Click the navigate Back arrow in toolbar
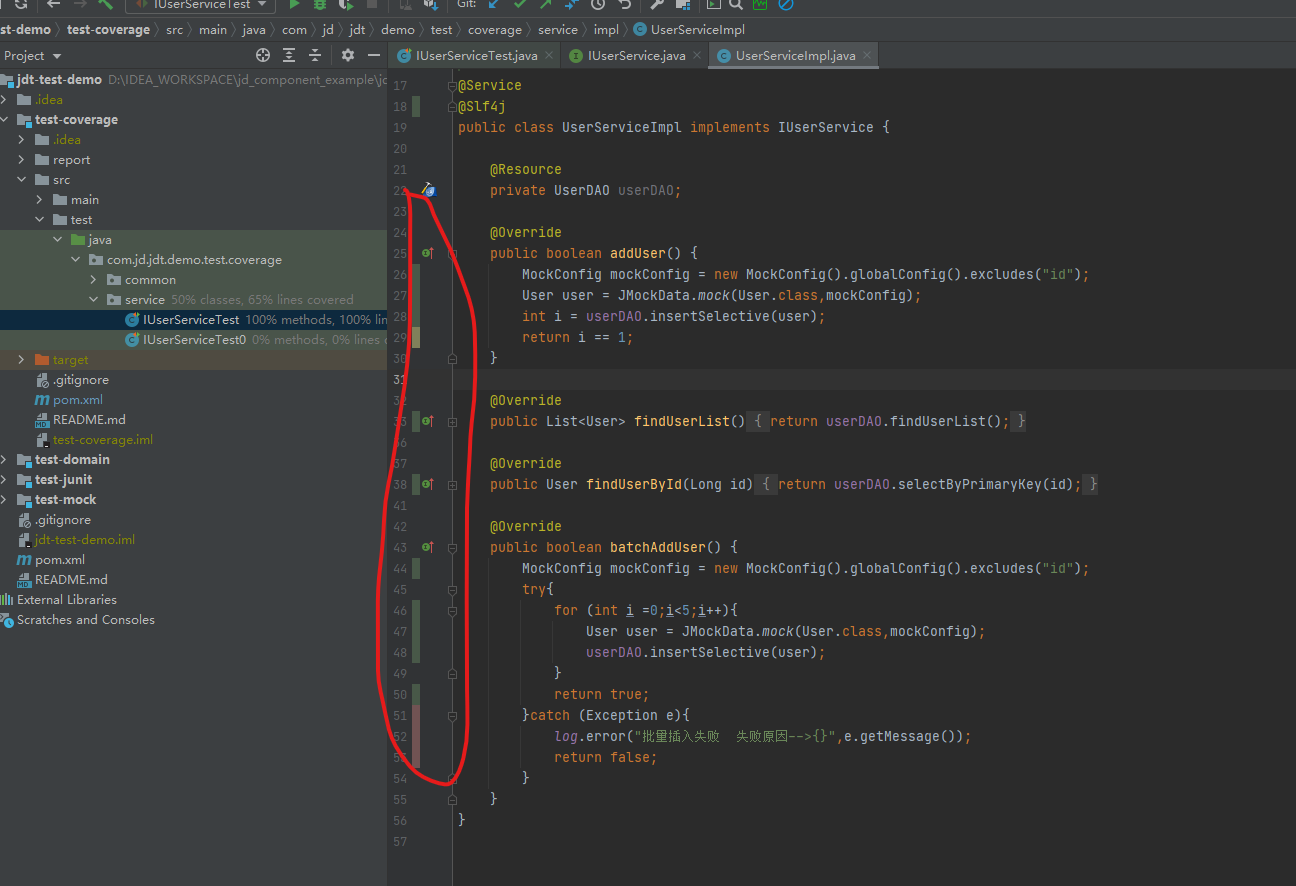 click(53, 5)
